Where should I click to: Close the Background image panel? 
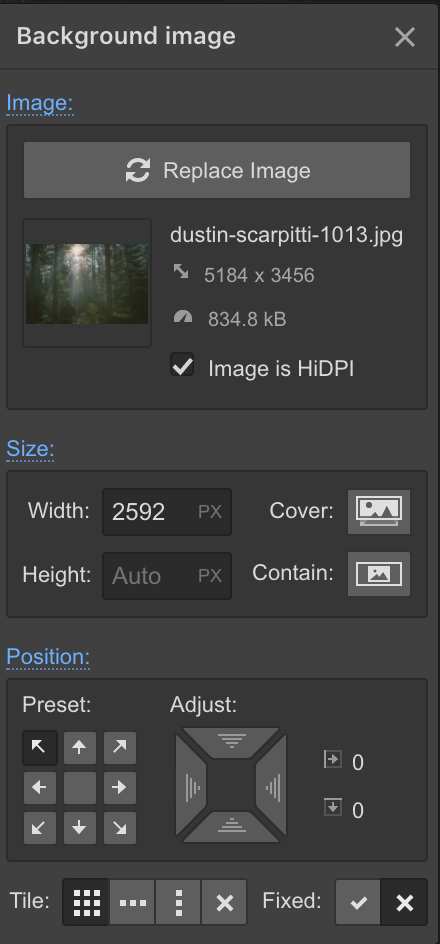405,37
